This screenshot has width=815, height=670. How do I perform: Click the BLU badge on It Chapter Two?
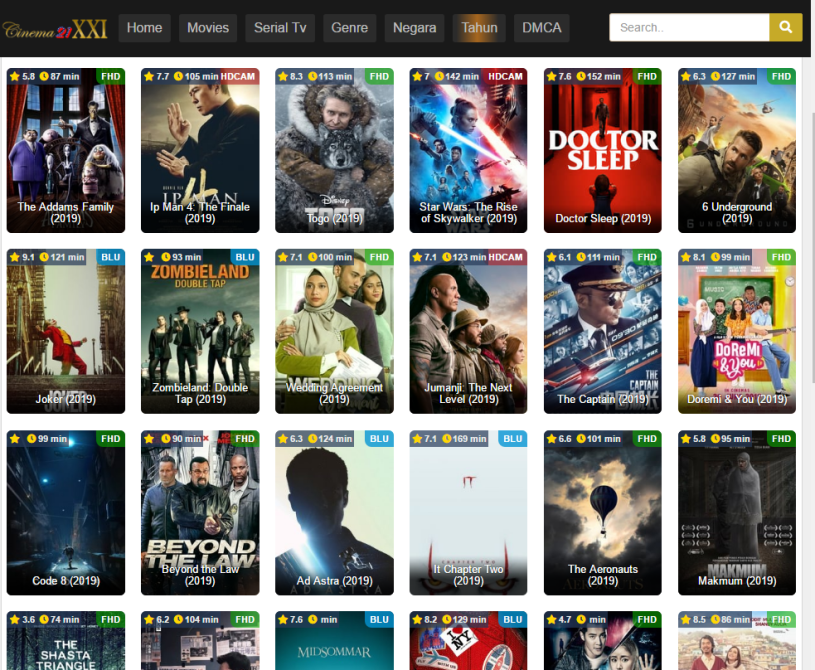[x=513, y=439]
